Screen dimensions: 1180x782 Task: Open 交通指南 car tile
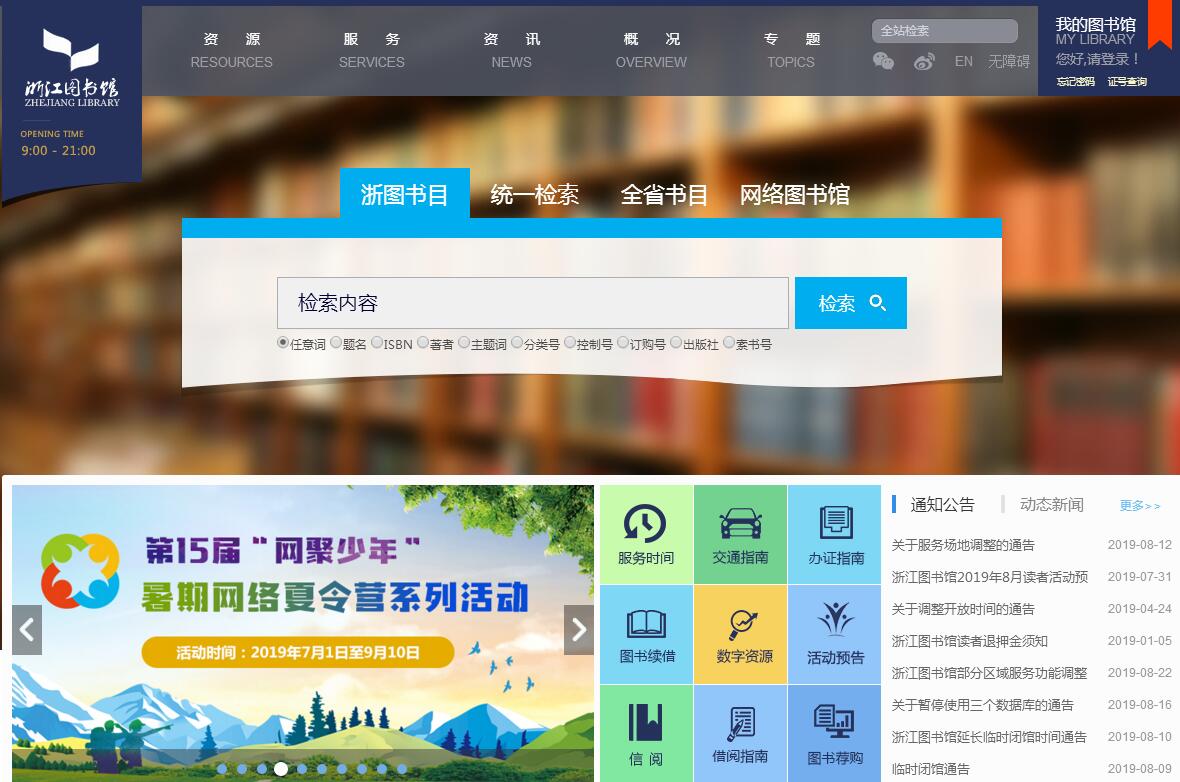740,534
